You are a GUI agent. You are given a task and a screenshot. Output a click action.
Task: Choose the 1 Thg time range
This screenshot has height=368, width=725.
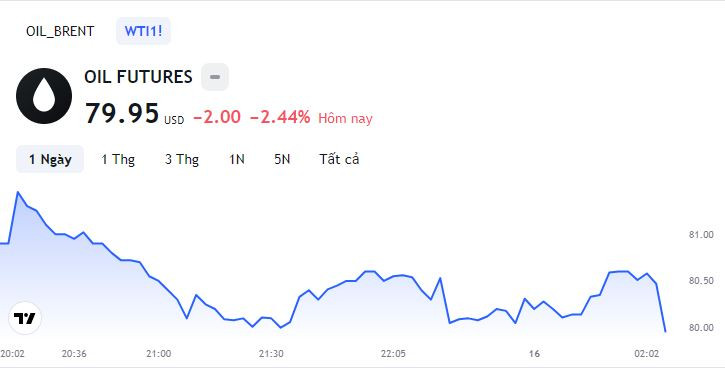coord(118,159)
